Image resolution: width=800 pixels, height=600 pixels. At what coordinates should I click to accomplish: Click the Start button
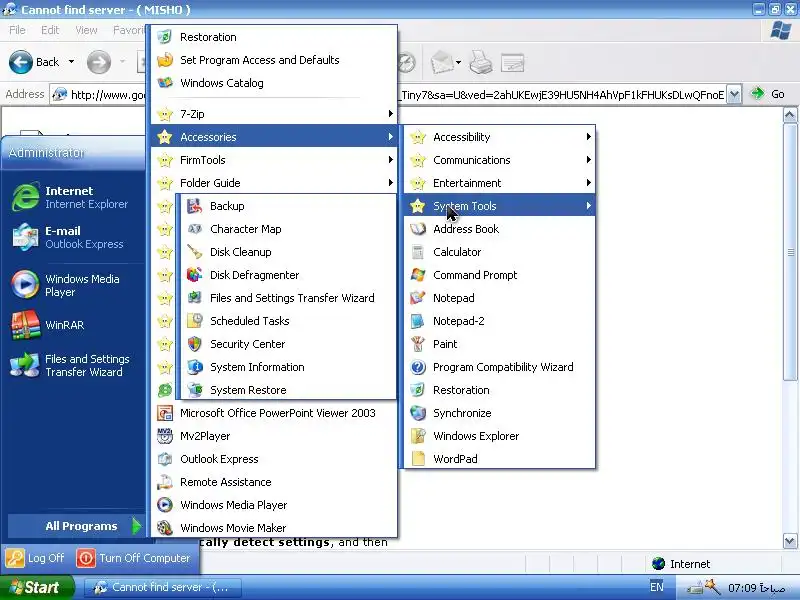(x=36, y=587)
